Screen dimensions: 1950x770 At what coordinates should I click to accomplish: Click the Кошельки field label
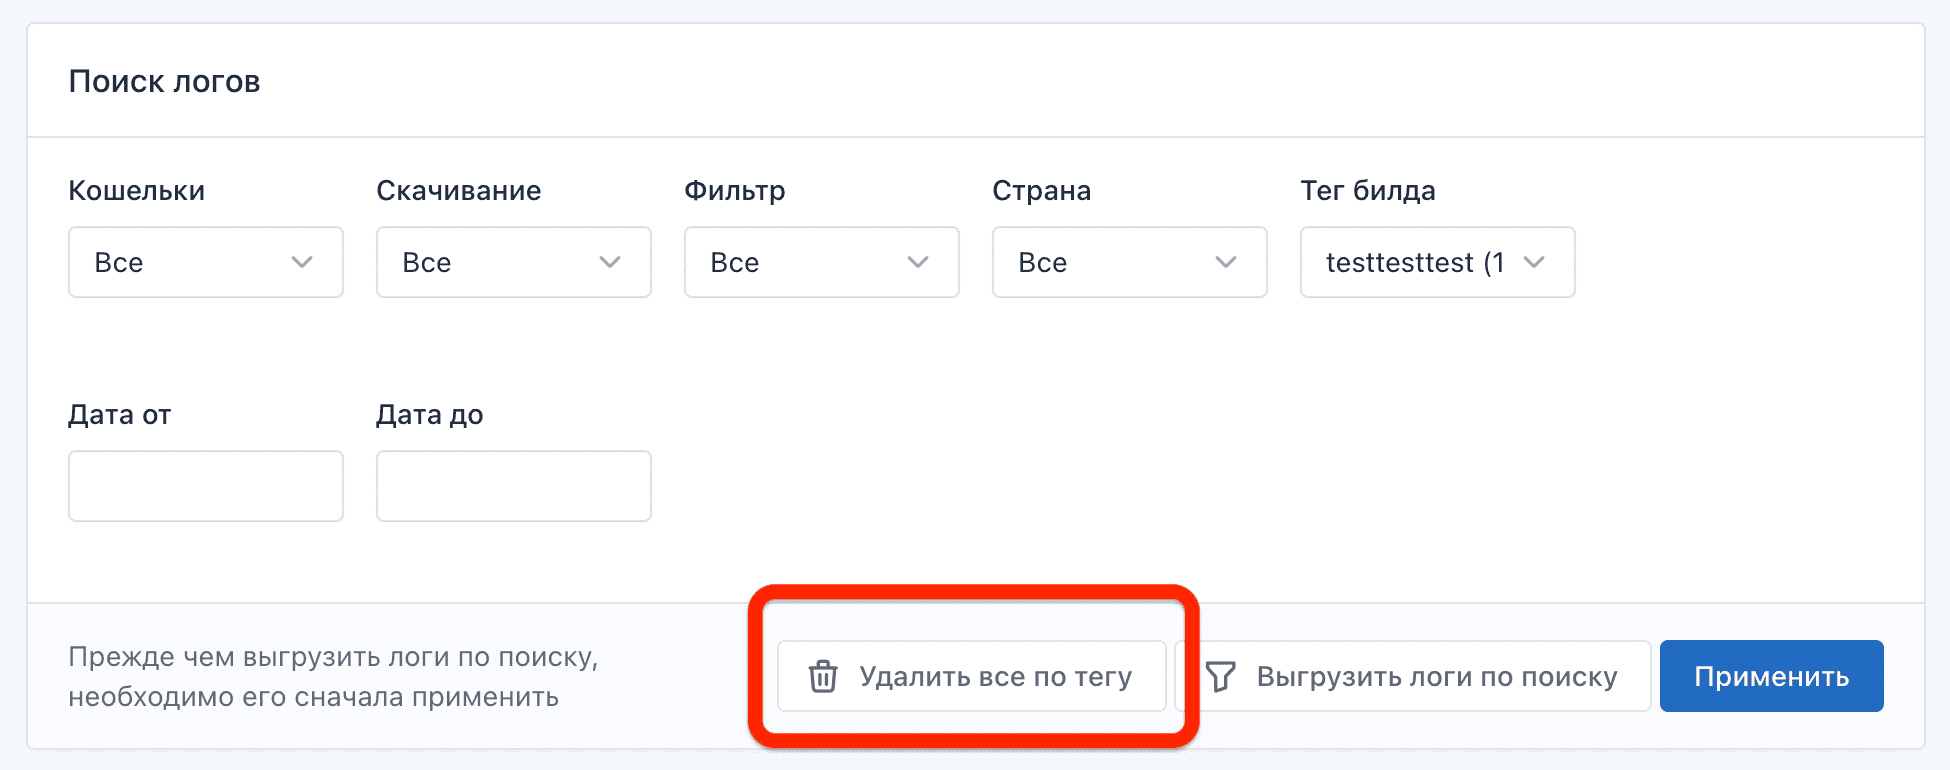tap(137, 190)
